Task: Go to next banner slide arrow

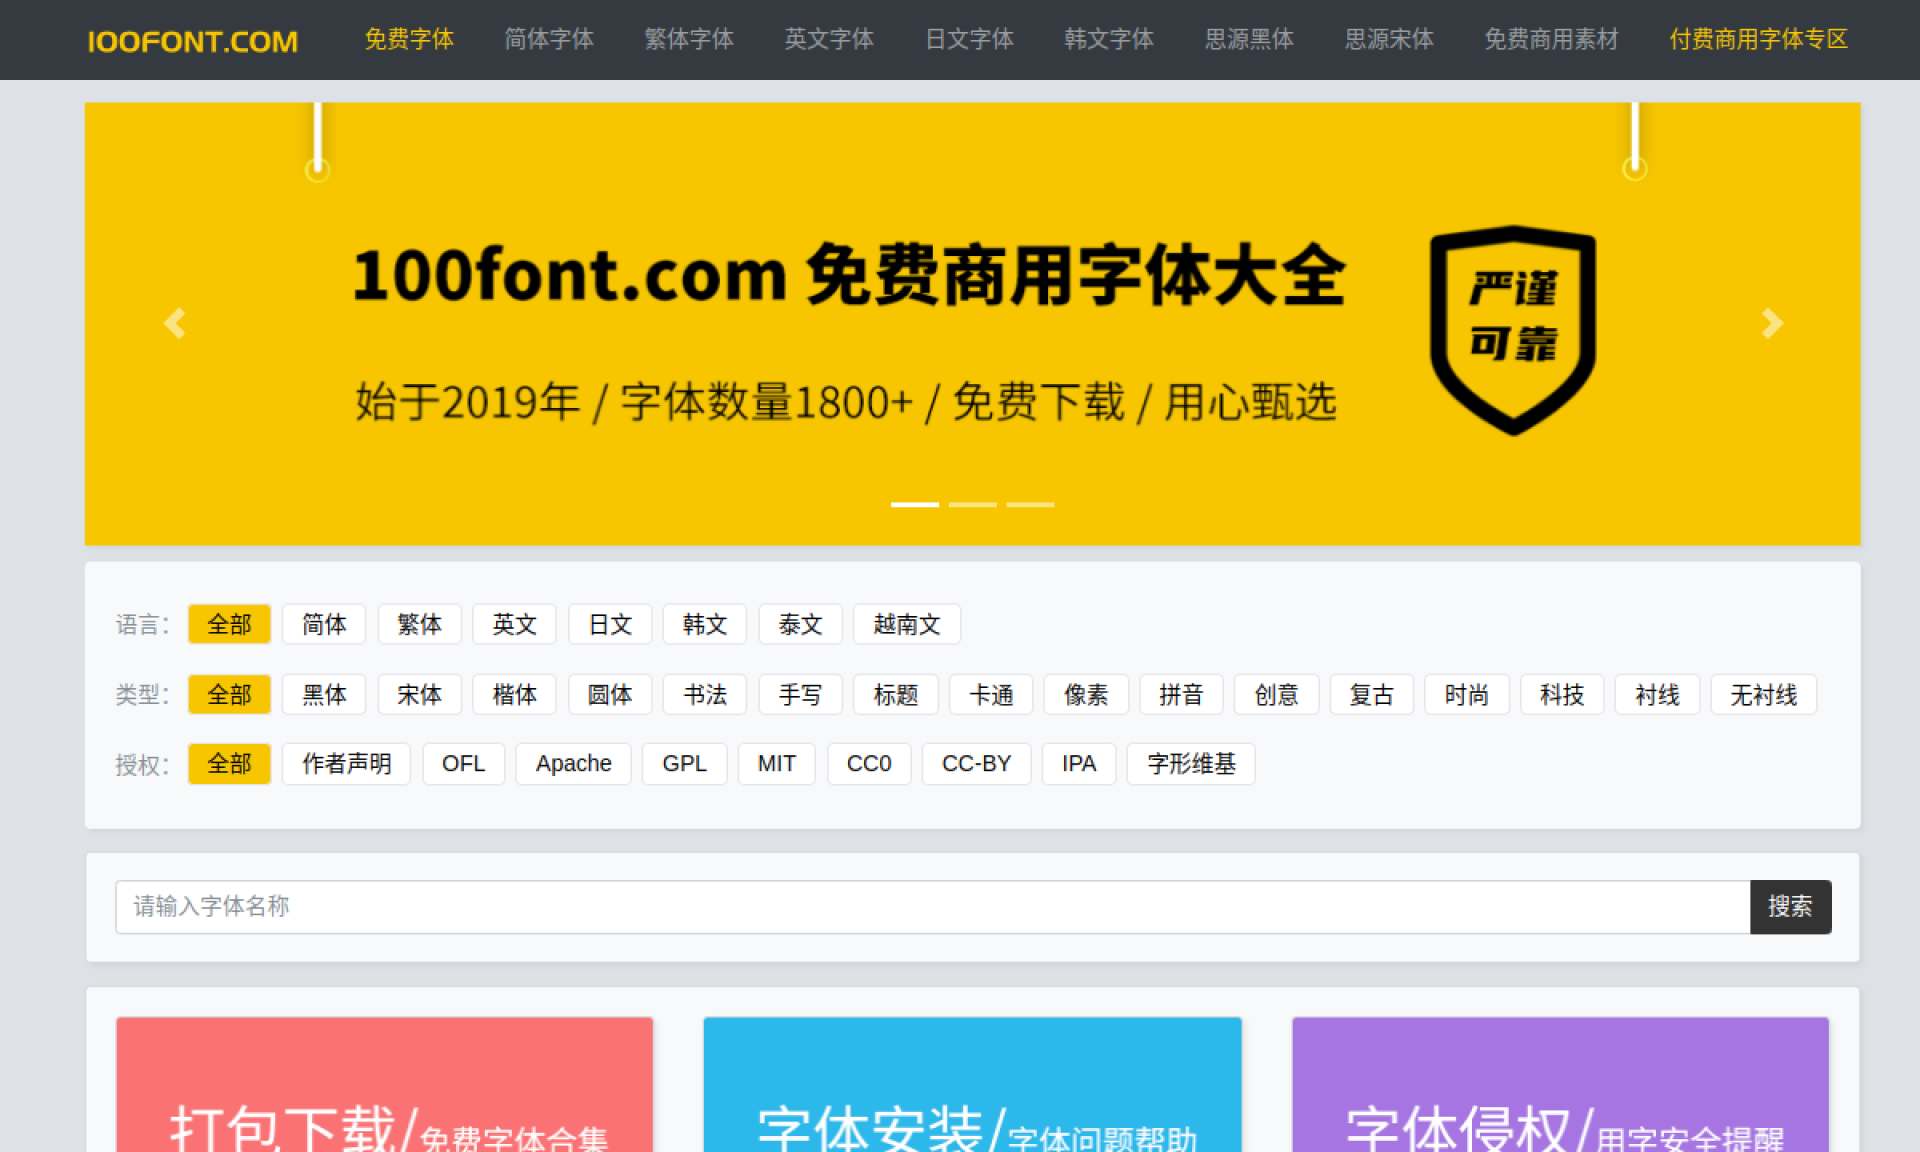Action: 1771,323
